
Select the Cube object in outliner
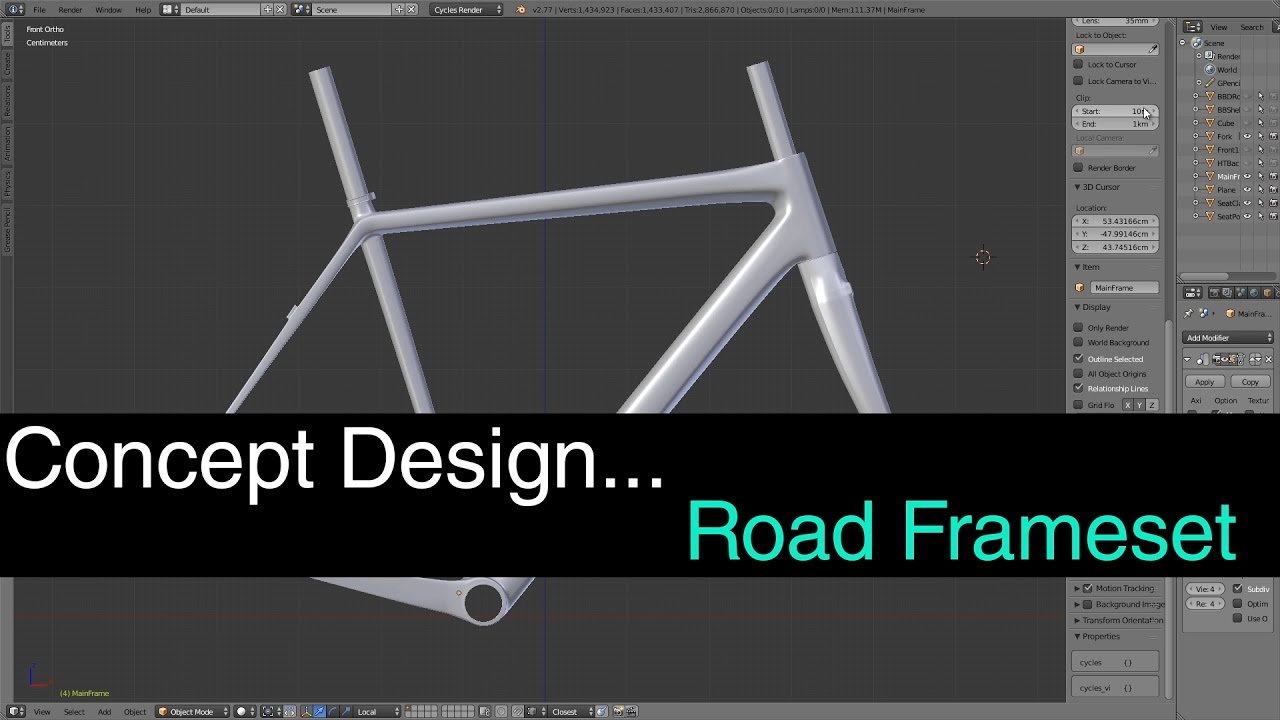point(1225,123)
